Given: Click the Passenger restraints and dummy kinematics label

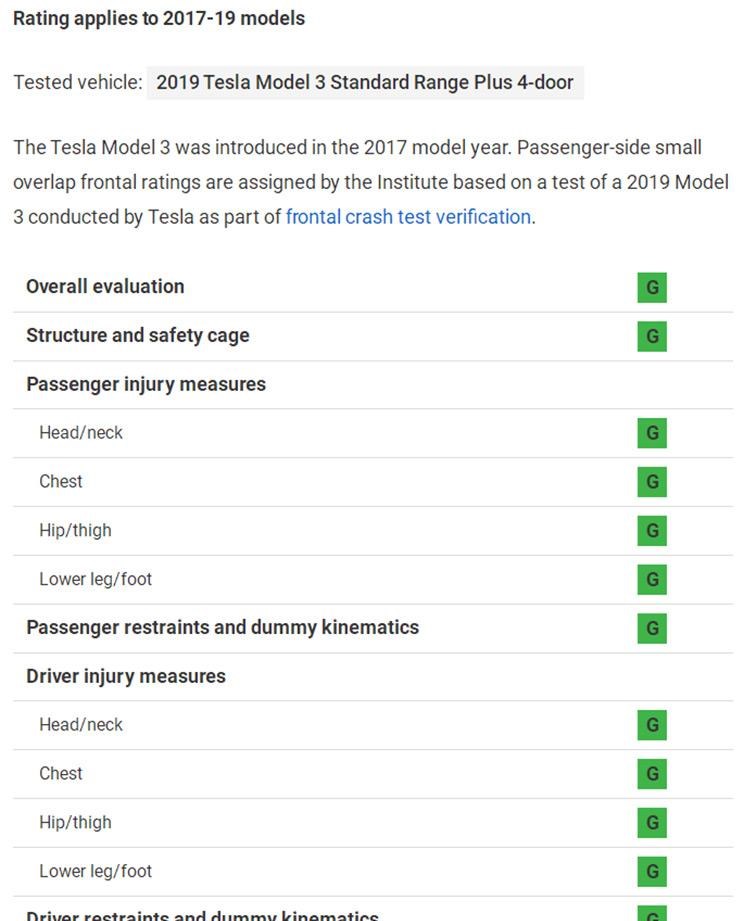Looking at the screenshot, I should click(x=223, y=627).
